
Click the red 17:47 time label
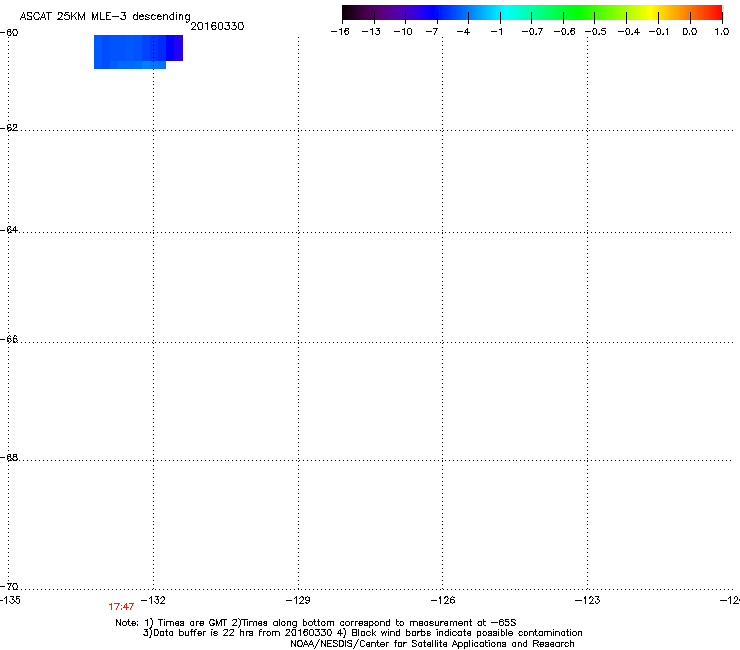pyautogui.click(x=121, y=607)
